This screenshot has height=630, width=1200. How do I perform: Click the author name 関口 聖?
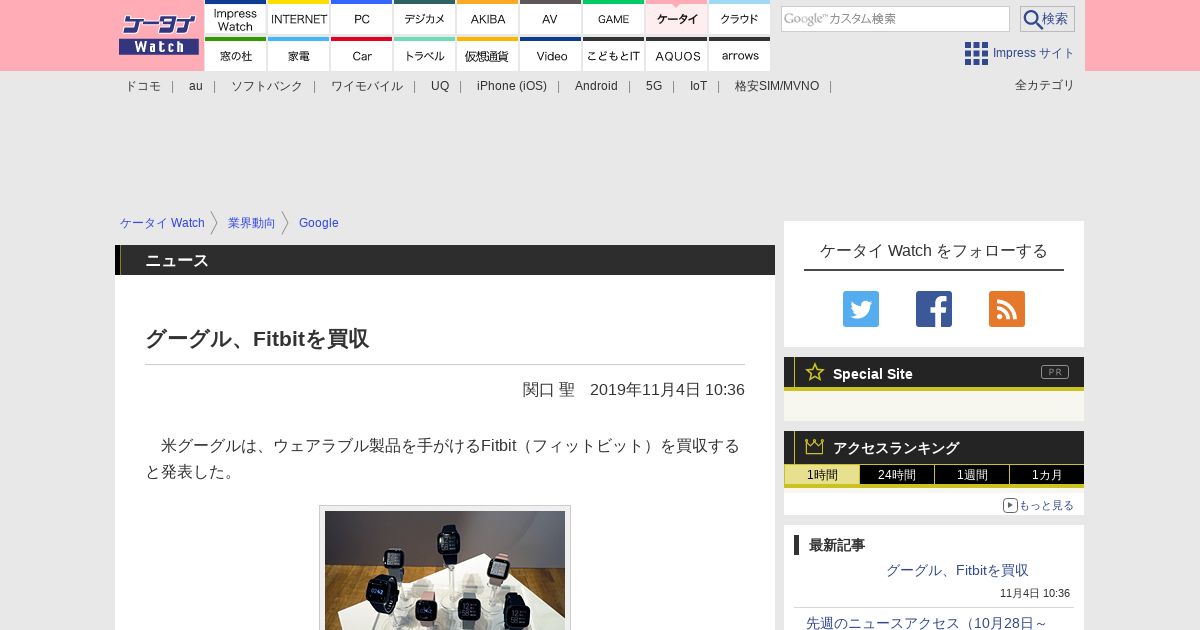click(549, 389)
